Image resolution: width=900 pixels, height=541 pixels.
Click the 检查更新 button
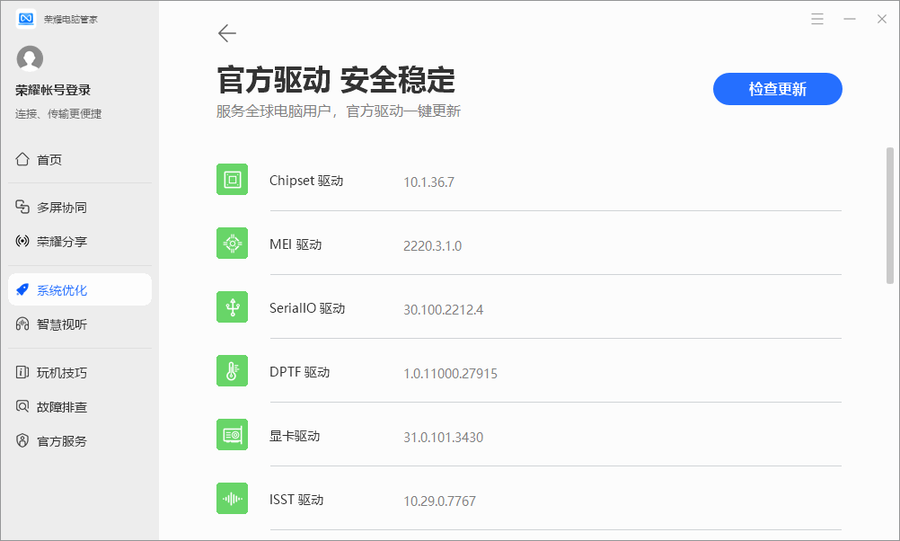[x=777, y=89]
